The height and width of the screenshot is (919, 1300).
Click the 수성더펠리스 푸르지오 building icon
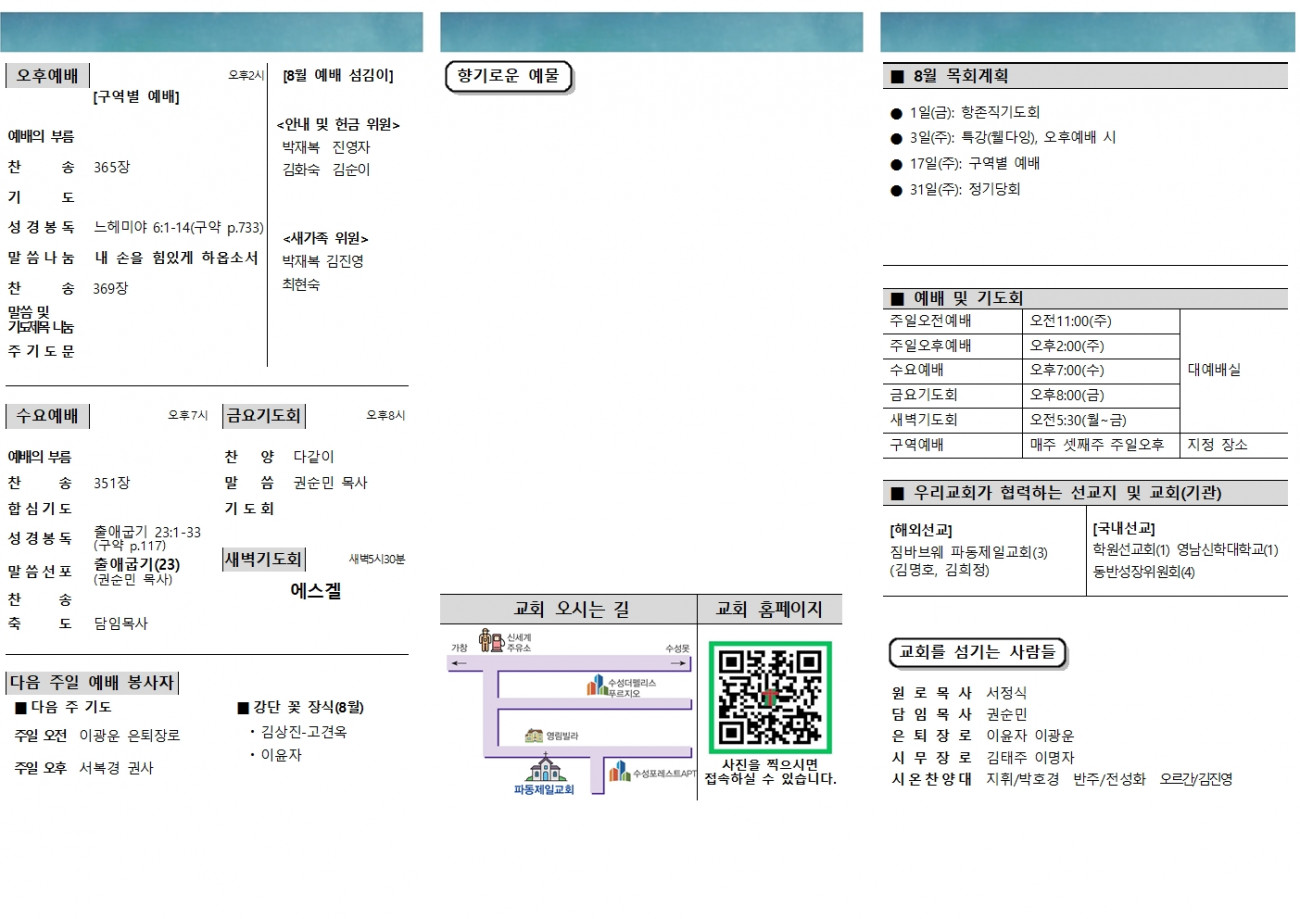[597, 686]
